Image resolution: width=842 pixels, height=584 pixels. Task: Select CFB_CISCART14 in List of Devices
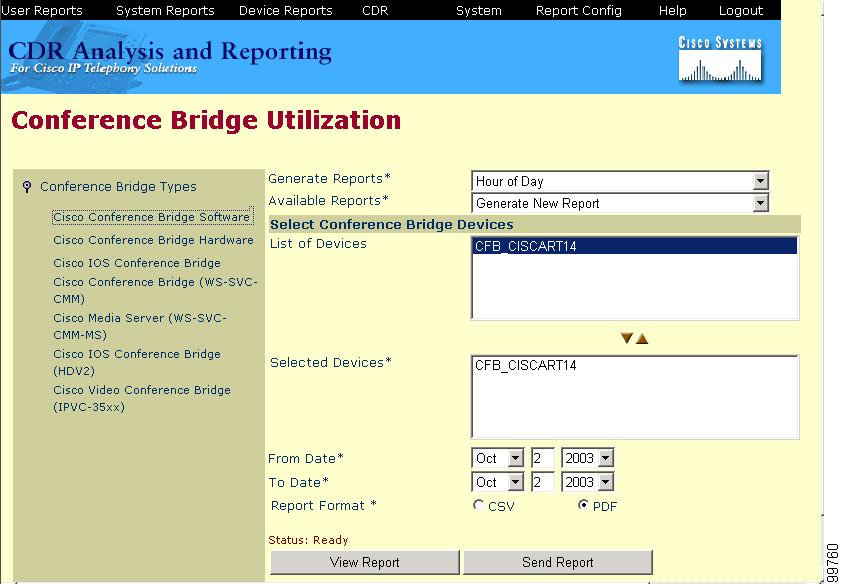pyautogui.click(x=635, y=246)
